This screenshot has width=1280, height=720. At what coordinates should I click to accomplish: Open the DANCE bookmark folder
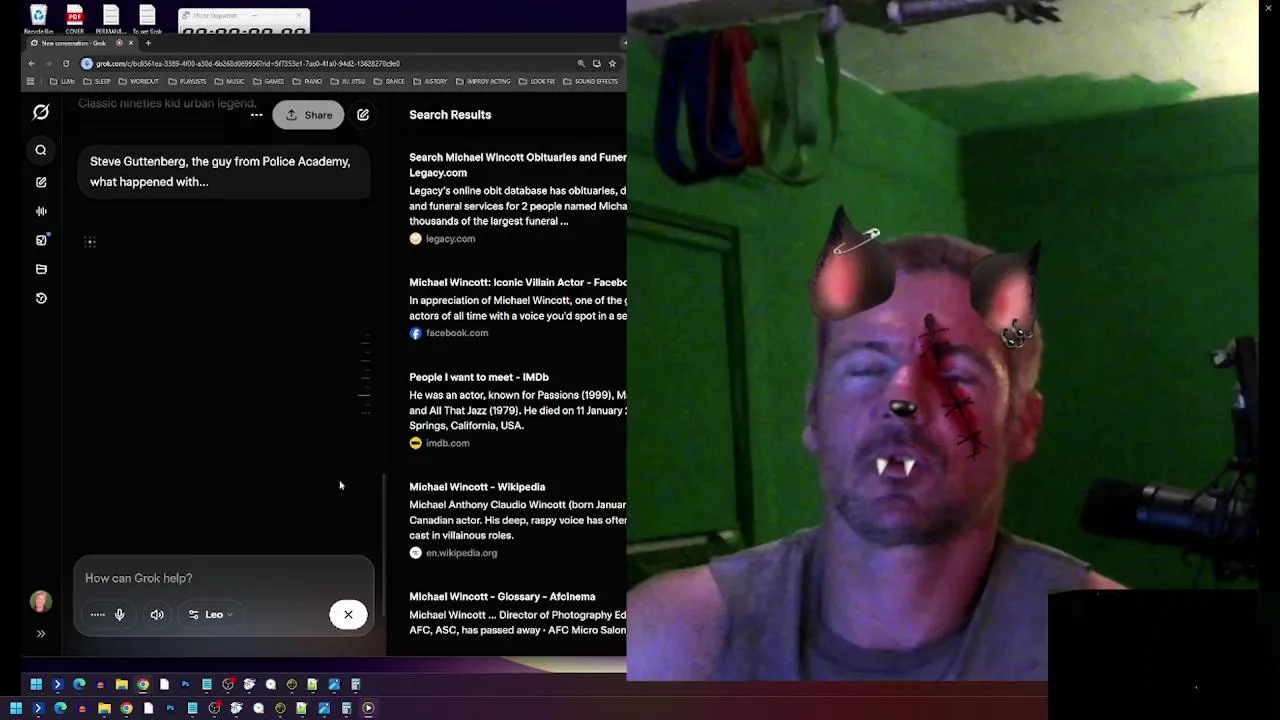pos(391,81)
